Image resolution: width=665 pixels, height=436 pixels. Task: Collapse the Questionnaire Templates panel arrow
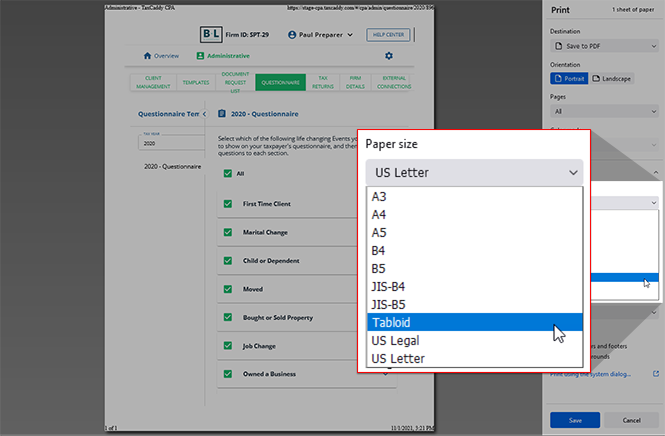205,114
